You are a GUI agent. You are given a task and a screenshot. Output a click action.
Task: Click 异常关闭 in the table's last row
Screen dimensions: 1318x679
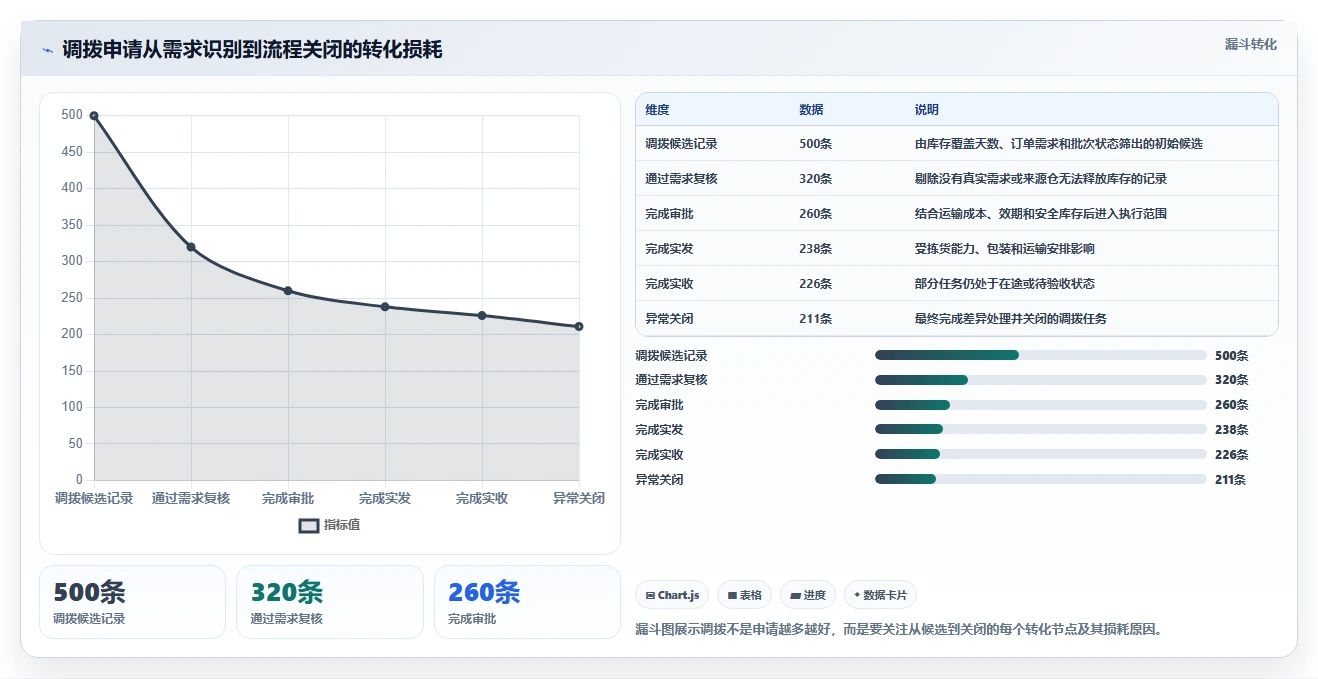669,319
